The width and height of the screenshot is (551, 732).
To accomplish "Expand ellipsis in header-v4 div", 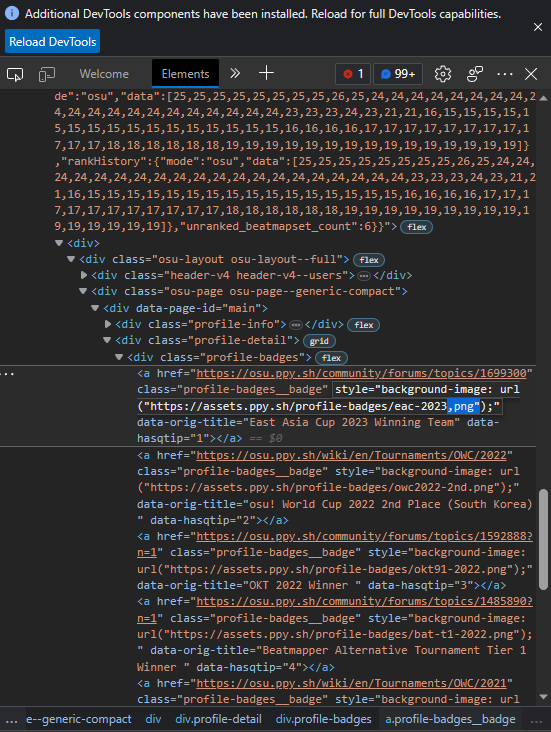I will [x=364, y=276].
